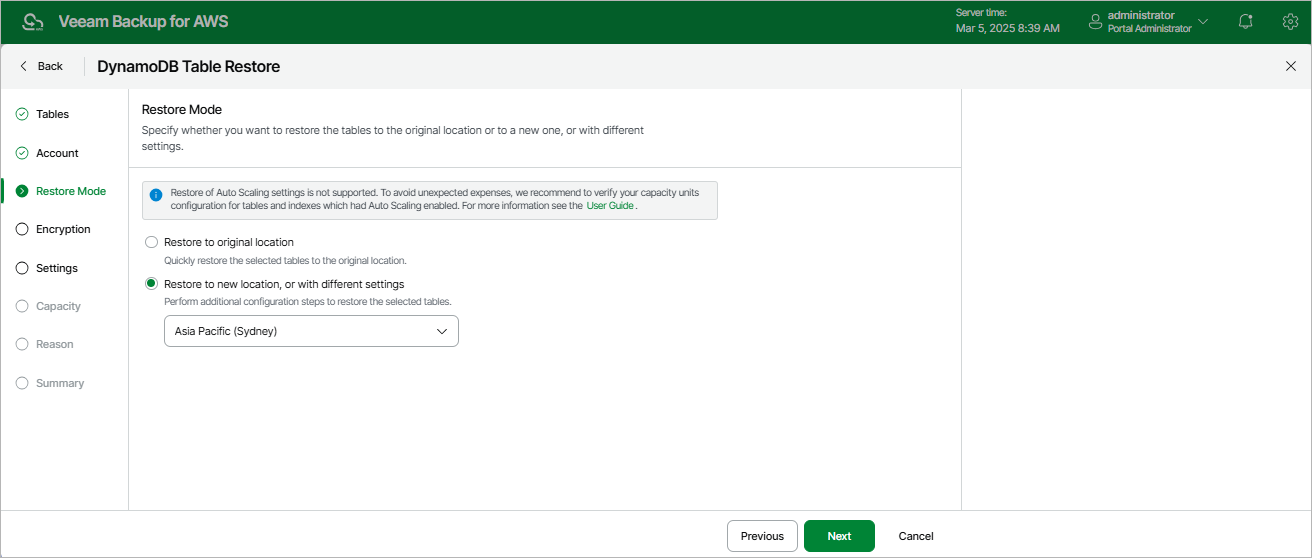This screenshot has width=1312, height=558.
Task: Go Back from the restore wizard
Action: [x=41, y=66]
